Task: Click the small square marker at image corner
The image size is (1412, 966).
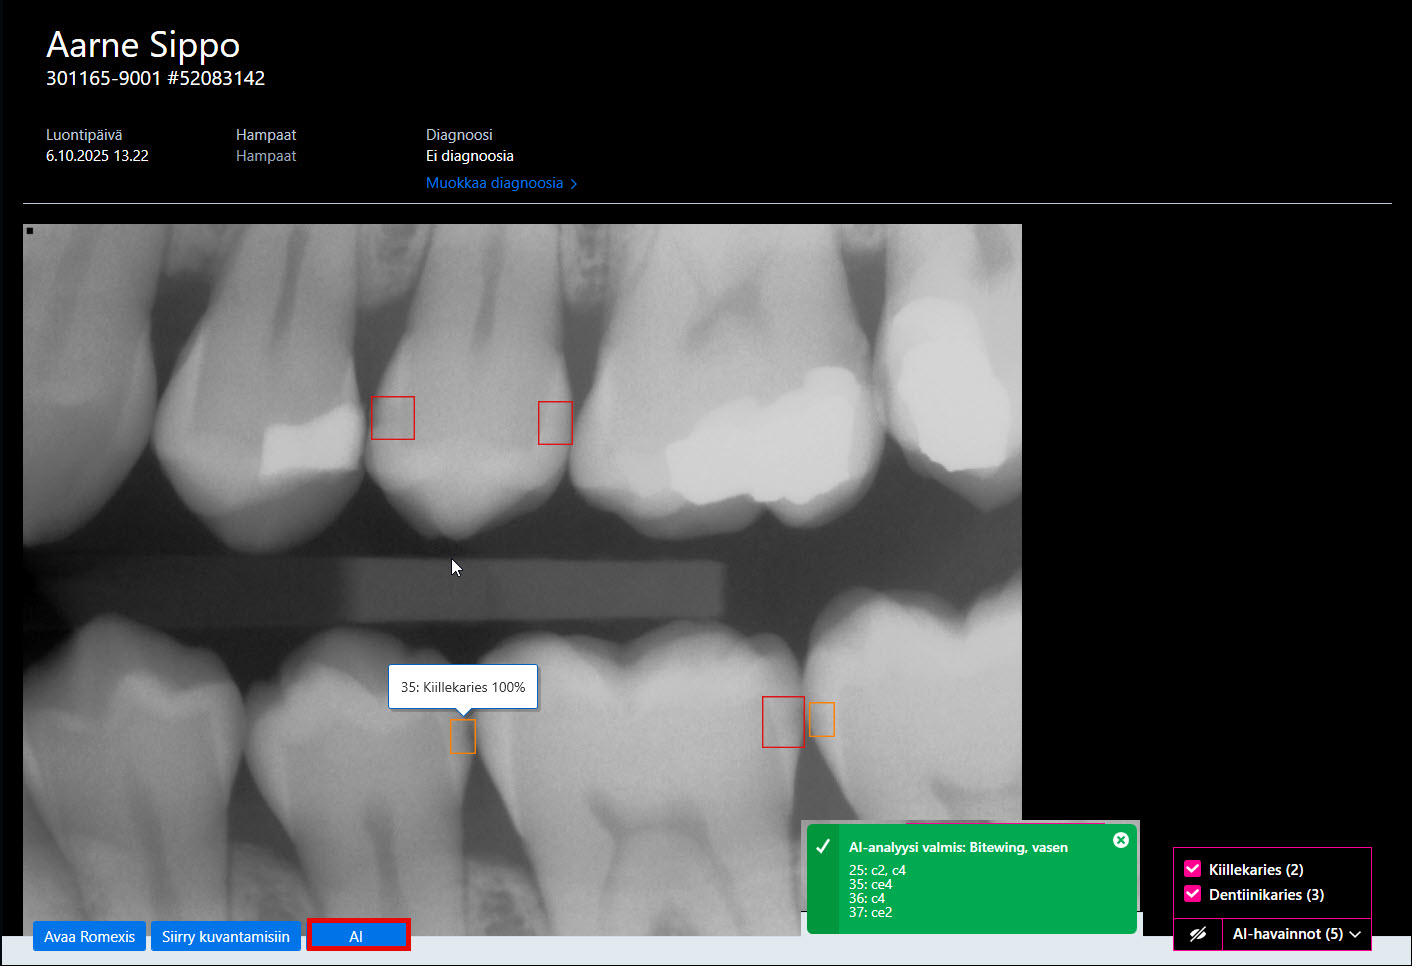Action: [30, 231]
